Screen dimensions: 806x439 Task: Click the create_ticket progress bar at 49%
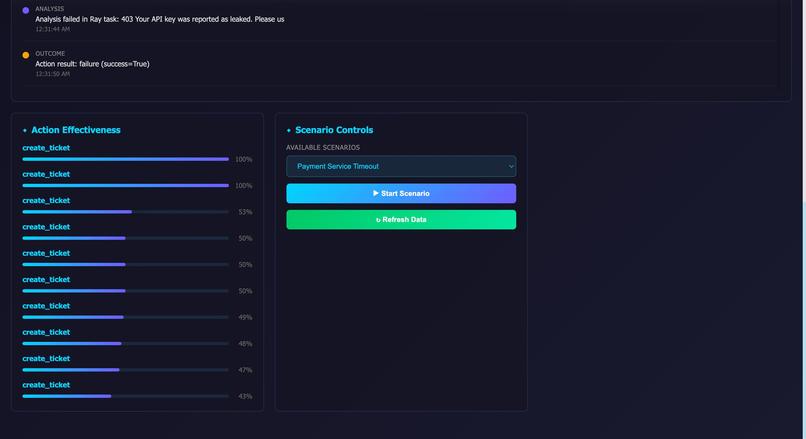click(x=125, y=317)
